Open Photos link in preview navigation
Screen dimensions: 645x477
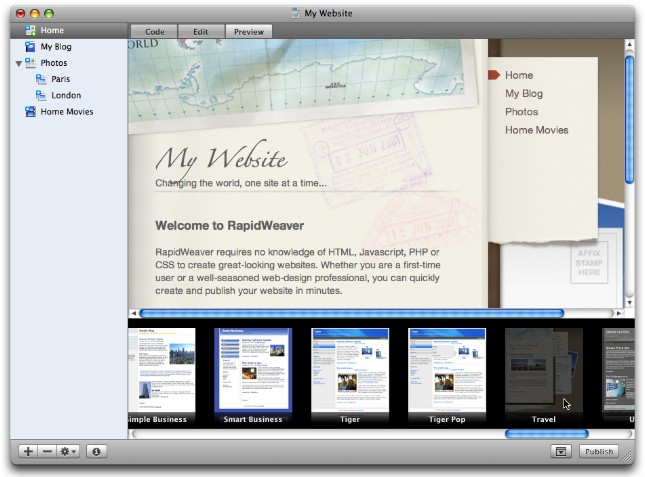(522, 112)
